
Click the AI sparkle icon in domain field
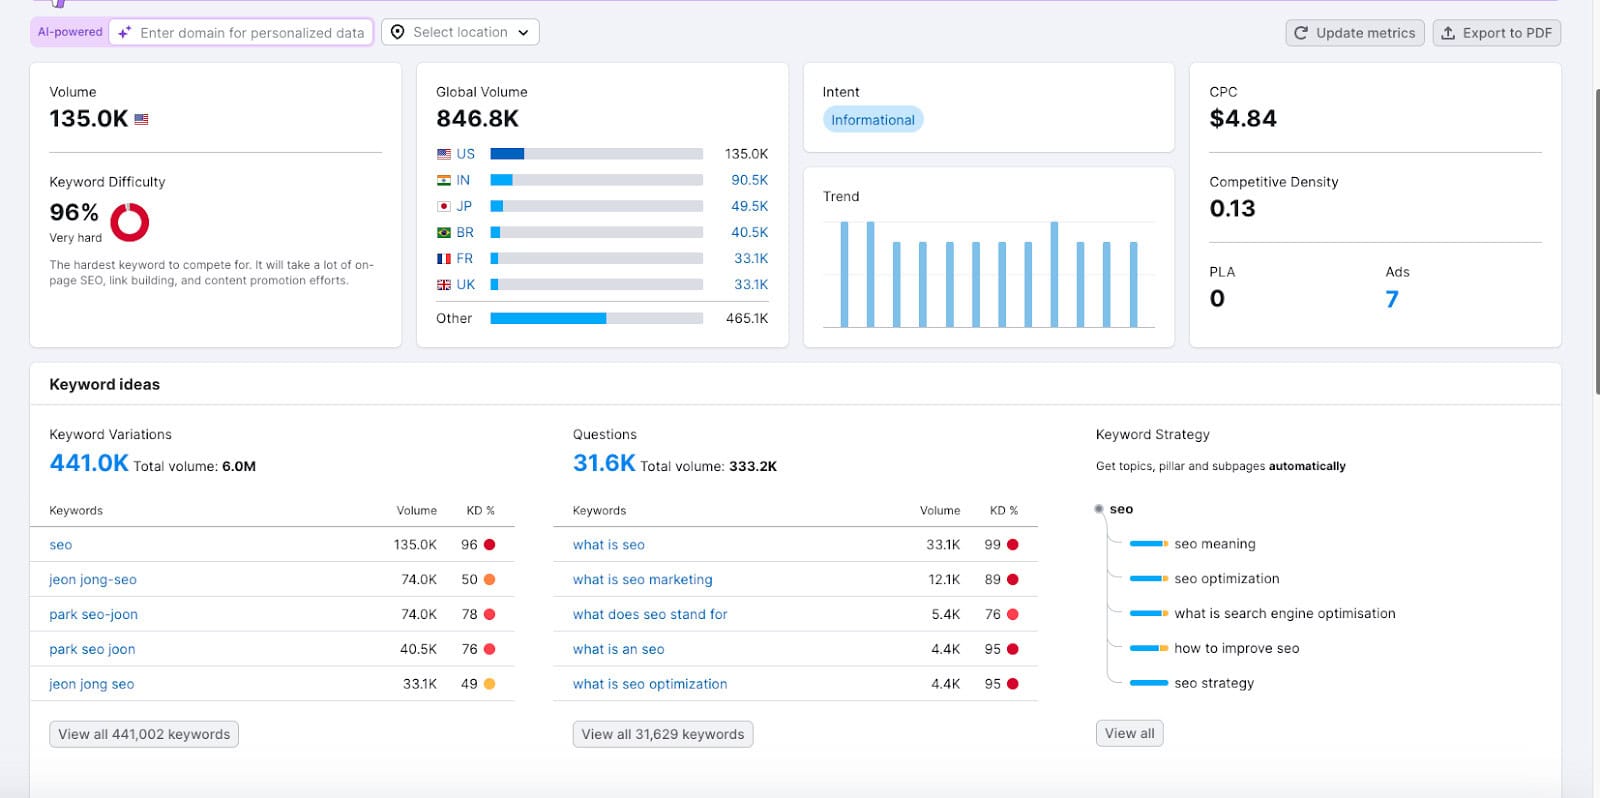click(x=125, y=33)
